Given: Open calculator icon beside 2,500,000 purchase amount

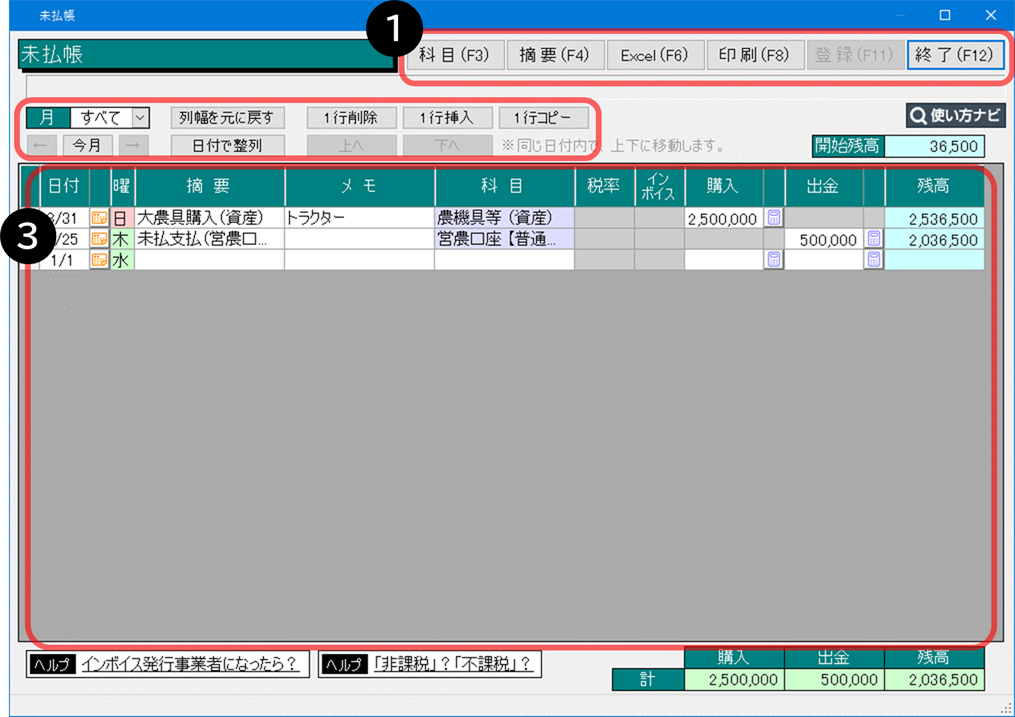Looking at the screenshot, I should click(773, 218).
